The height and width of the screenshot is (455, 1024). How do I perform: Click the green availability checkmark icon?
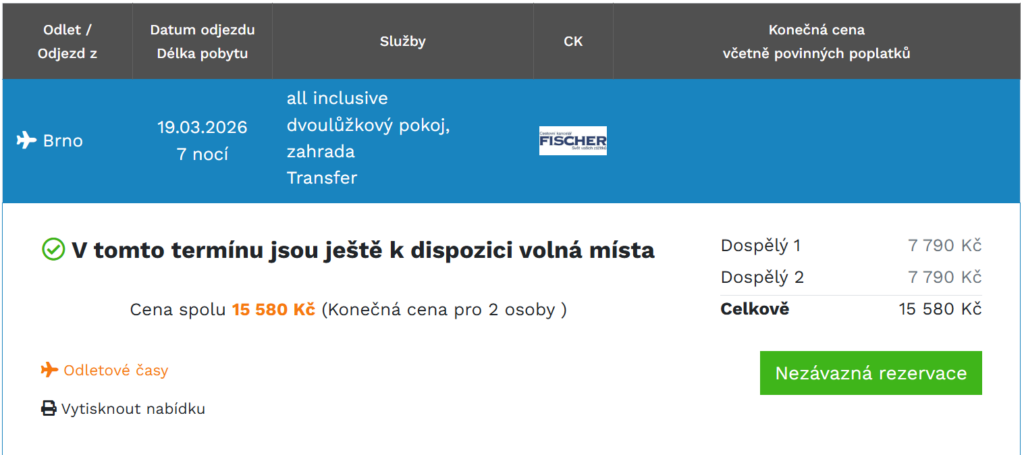click(53, 250)
